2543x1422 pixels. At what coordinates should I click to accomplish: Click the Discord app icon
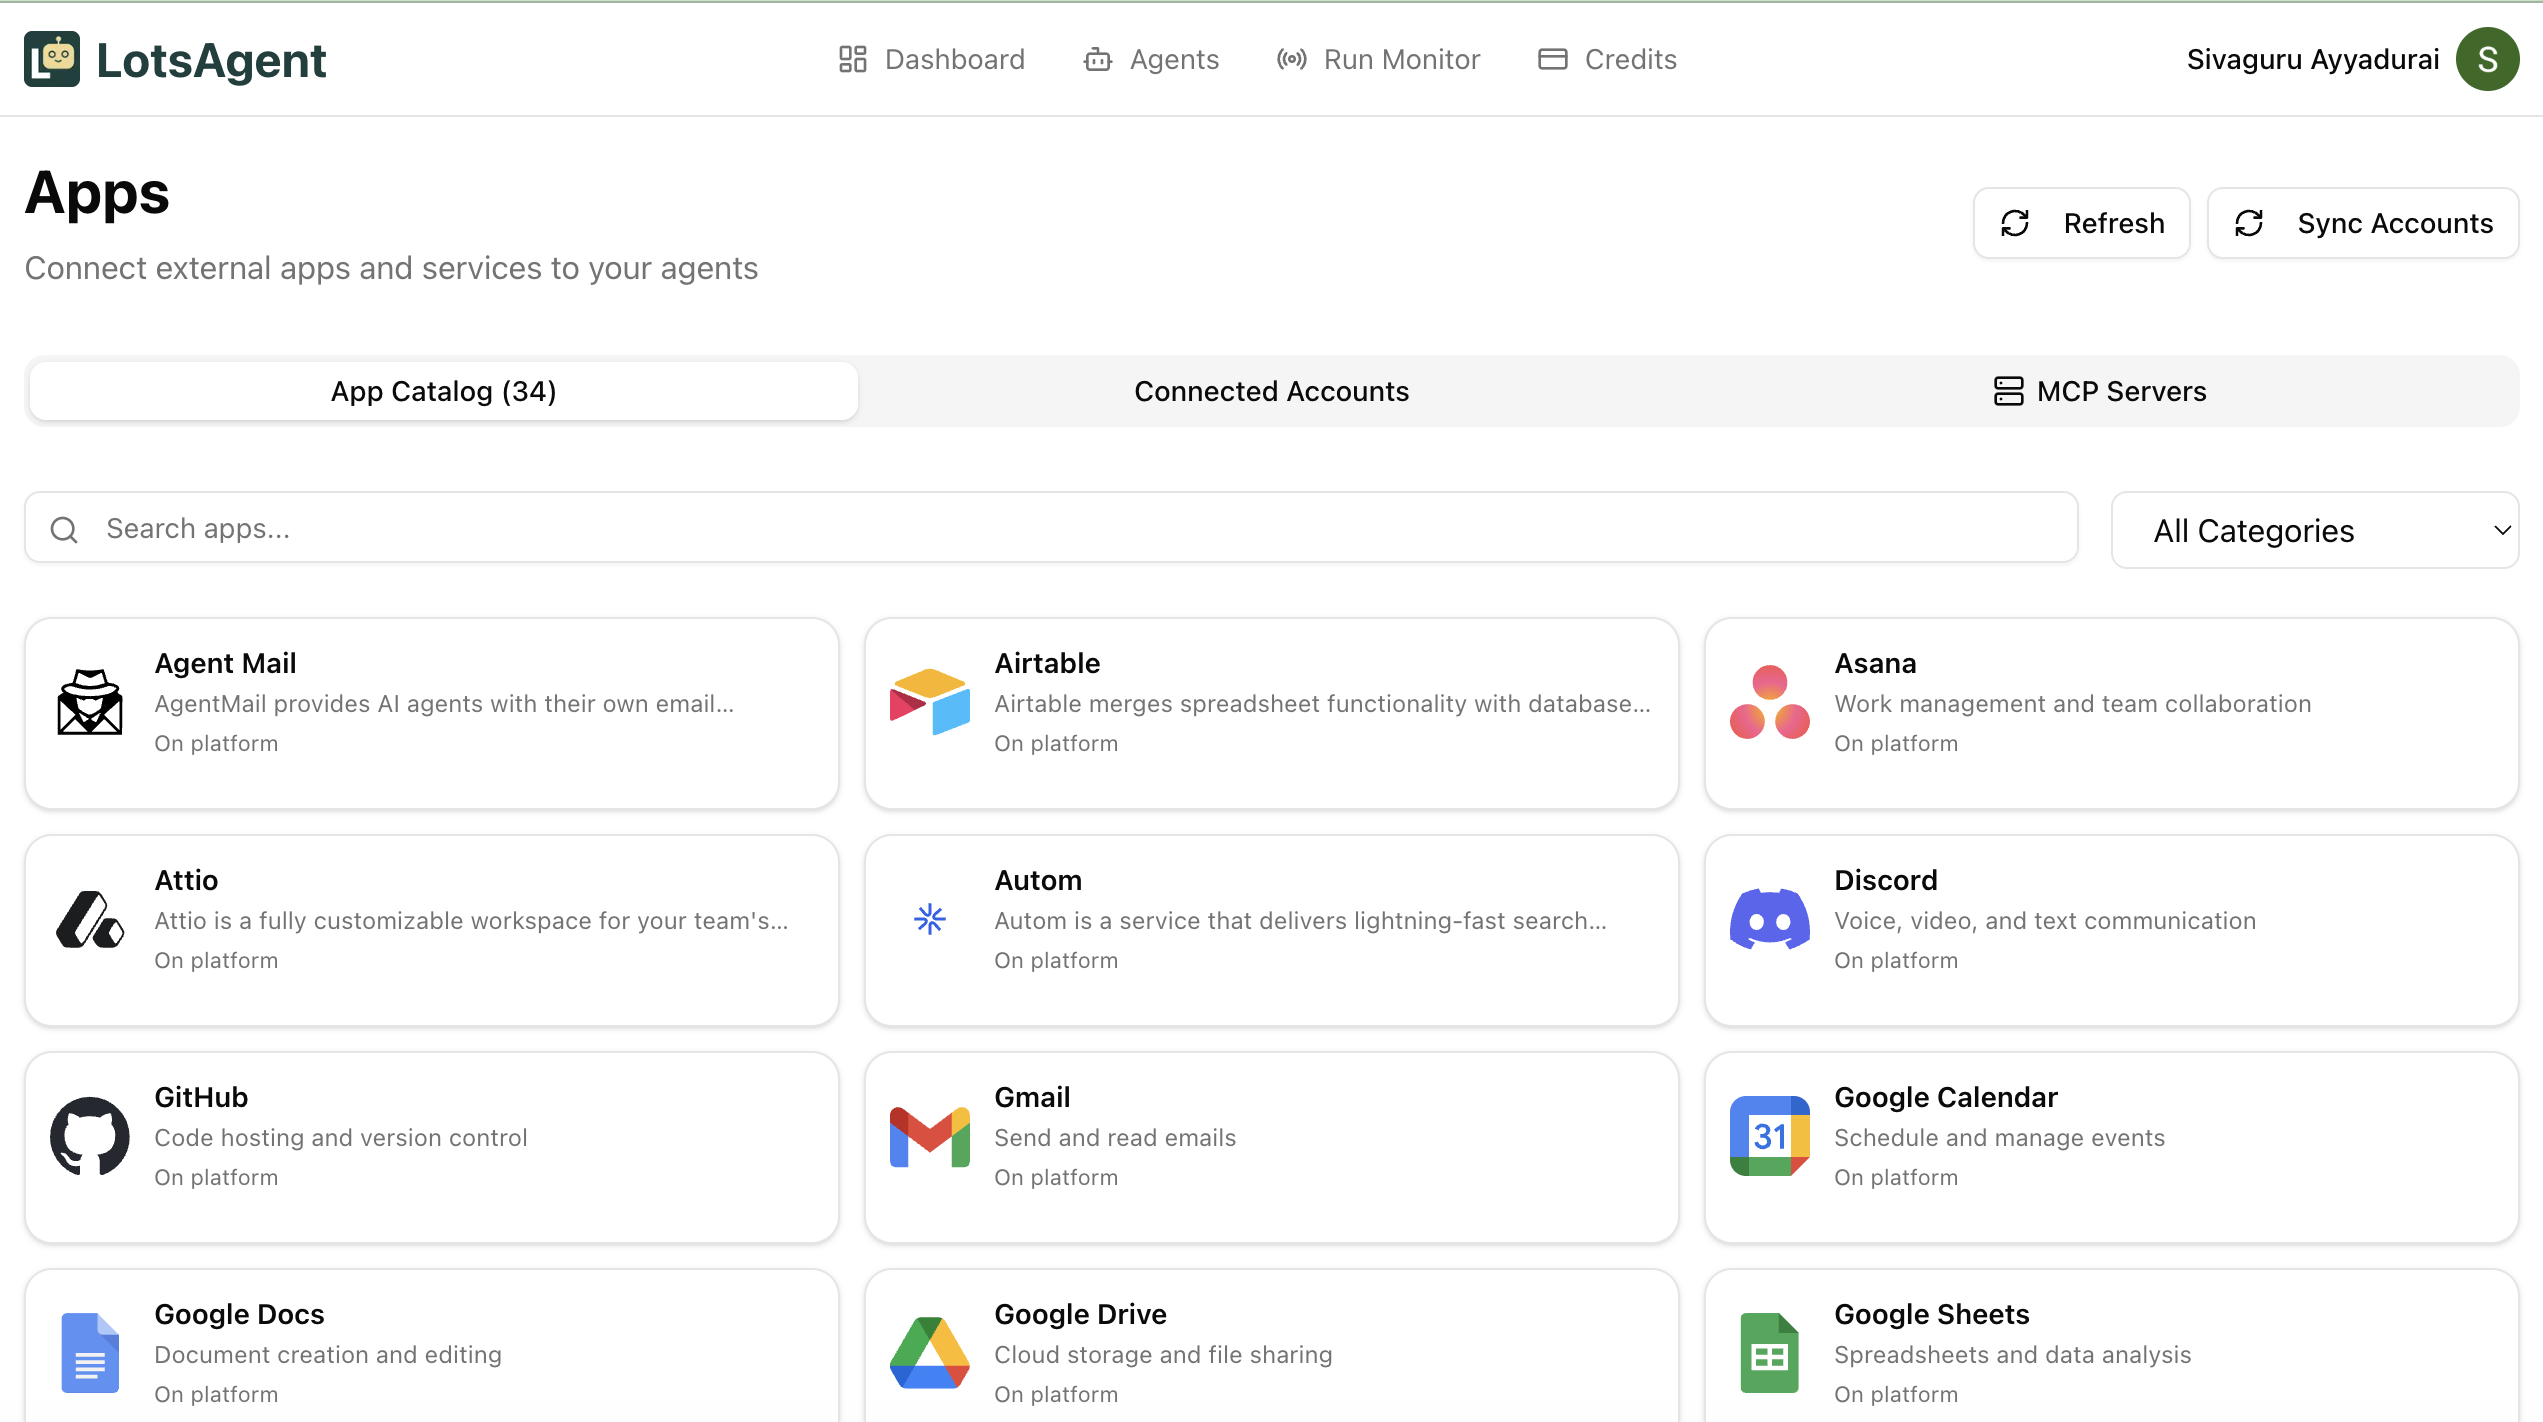[1769, 919]
